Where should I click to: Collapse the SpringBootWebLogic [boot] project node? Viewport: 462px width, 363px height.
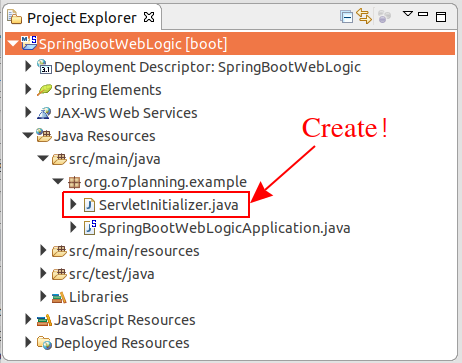click(x=13, y=44)
